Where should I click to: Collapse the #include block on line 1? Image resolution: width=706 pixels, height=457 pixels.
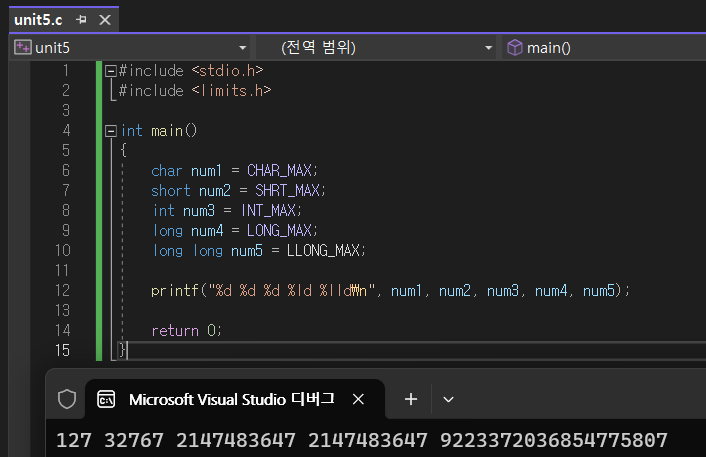[x=111, y=71]
